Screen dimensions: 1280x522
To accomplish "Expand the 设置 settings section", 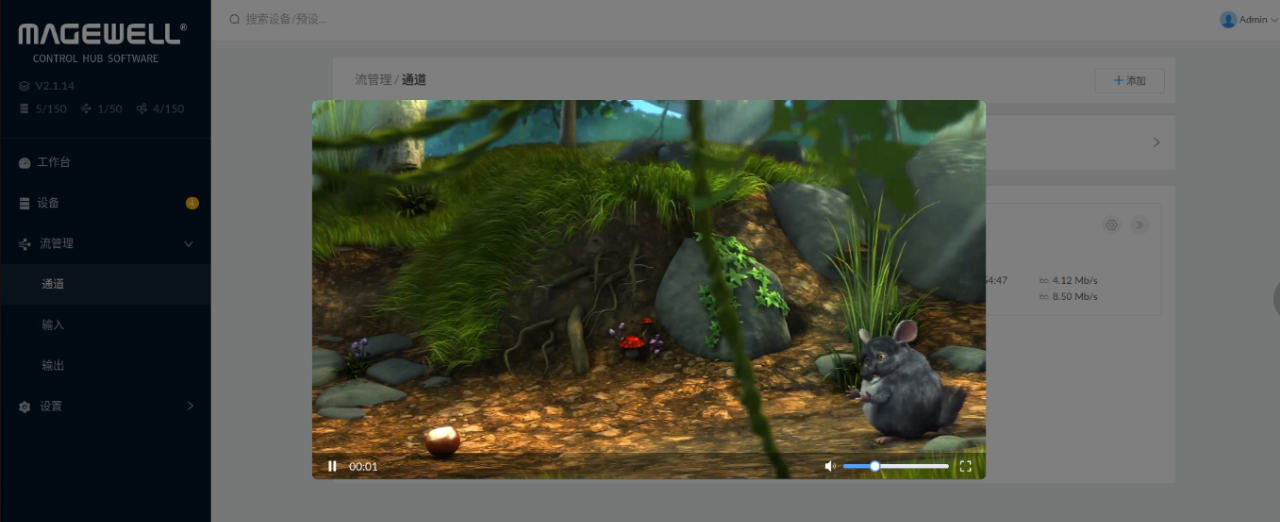I will (105, 406).
